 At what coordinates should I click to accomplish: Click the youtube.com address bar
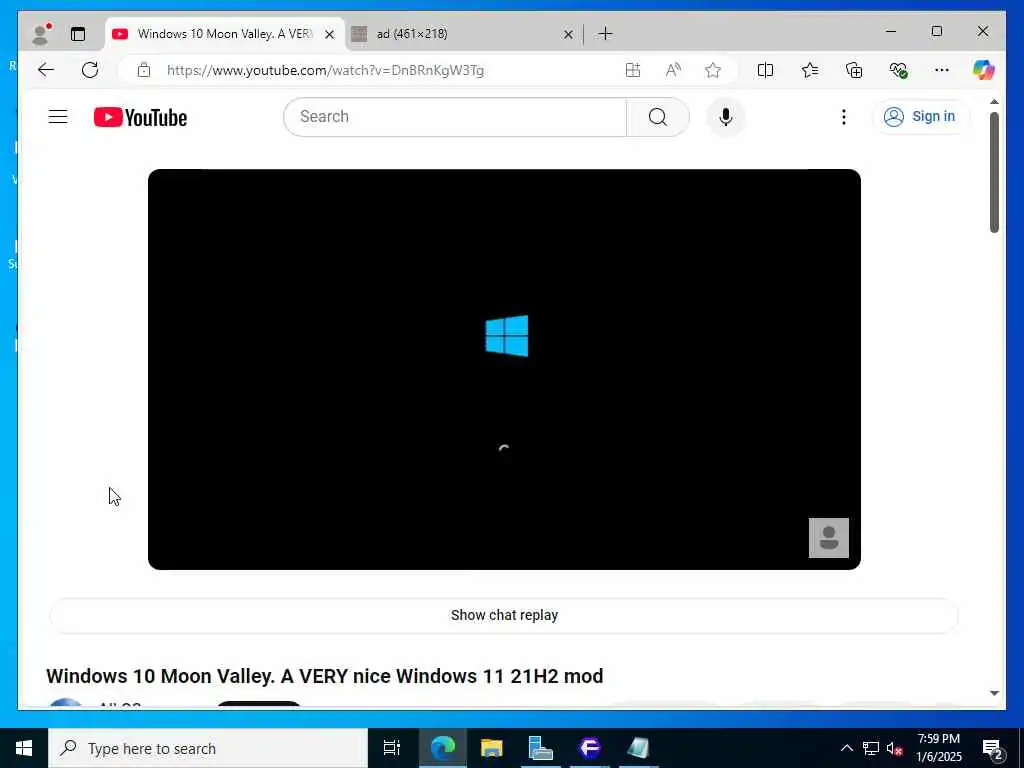[x=325, y=70]
